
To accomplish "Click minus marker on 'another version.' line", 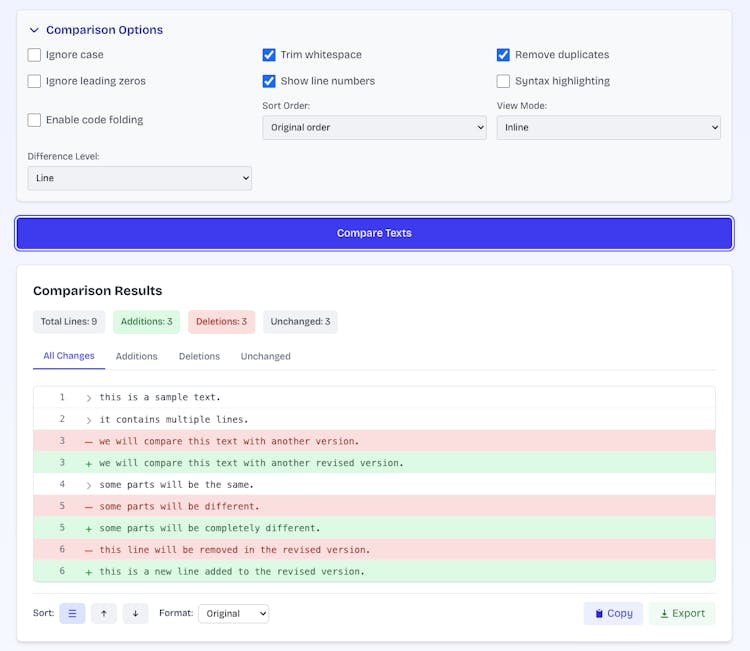I will click(x=88, y=442).
